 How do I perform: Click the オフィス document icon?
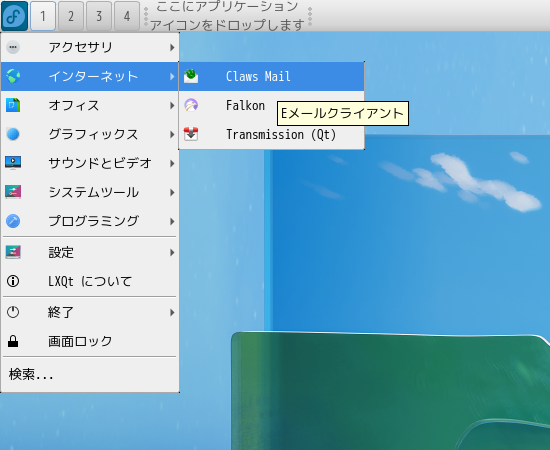pos(13,105)
